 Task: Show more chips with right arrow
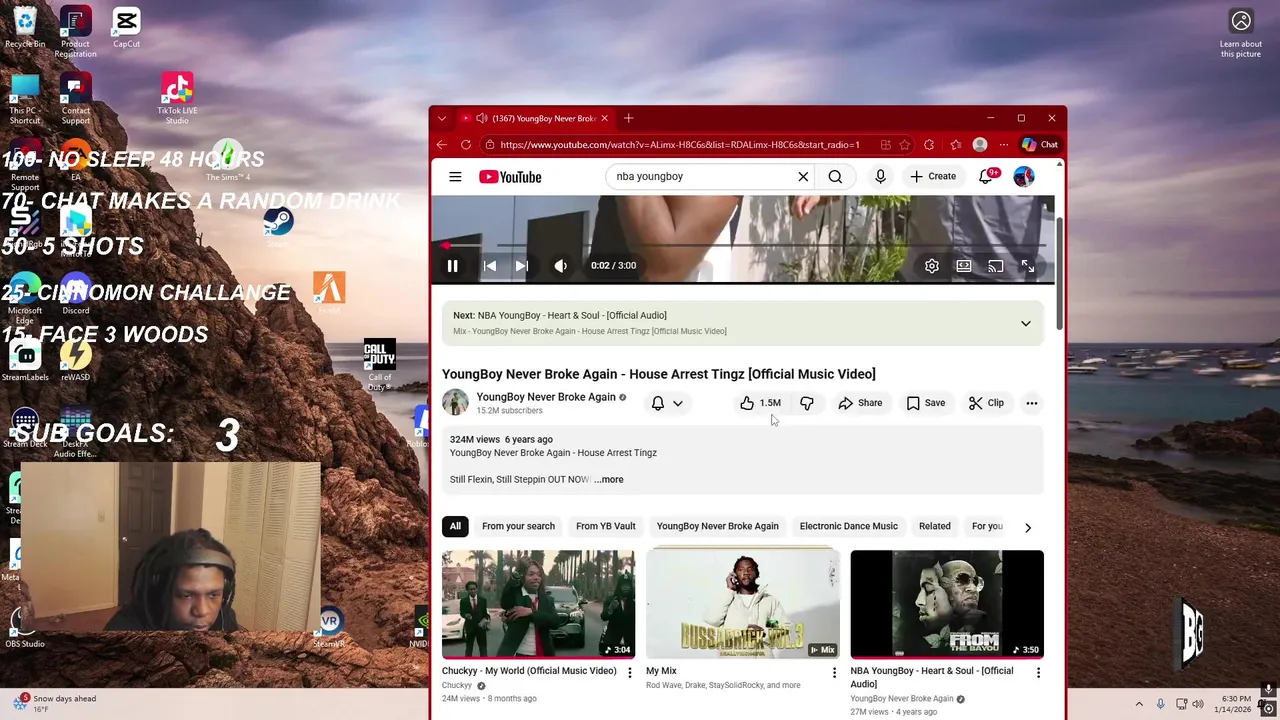tap(1027, 527)
